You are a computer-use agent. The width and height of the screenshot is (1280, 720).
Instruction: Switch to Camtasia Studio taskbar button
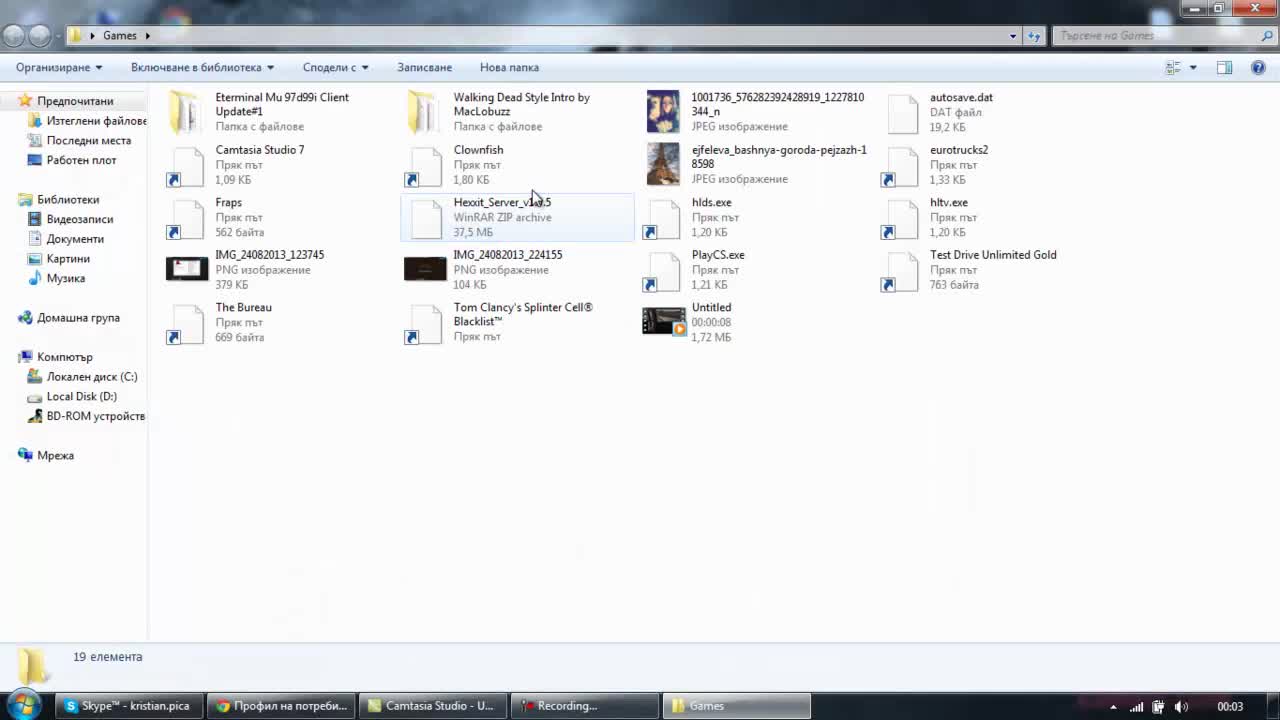point(434,706)
